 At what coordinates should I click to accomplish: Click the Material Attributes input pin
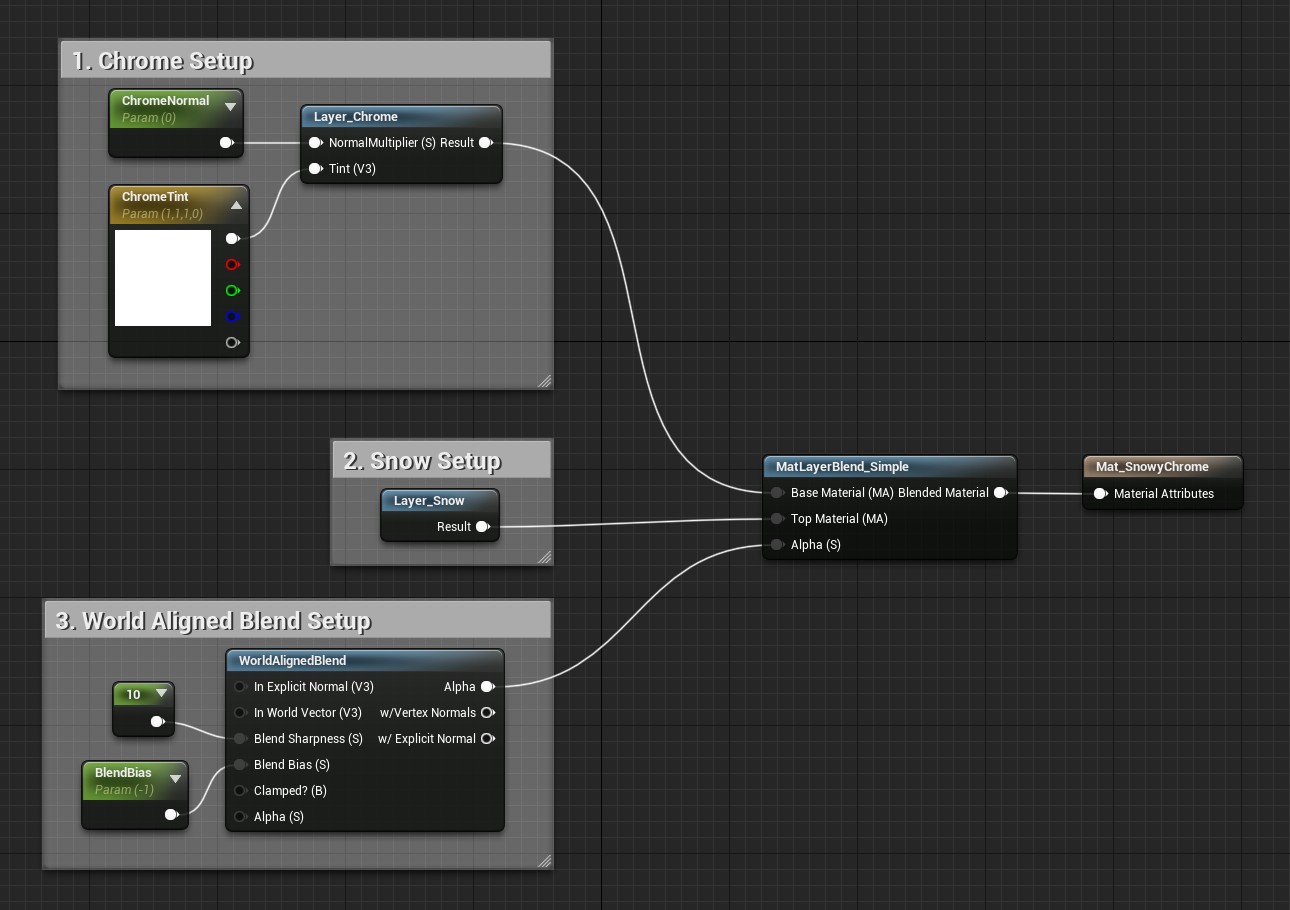point(1100,494)
